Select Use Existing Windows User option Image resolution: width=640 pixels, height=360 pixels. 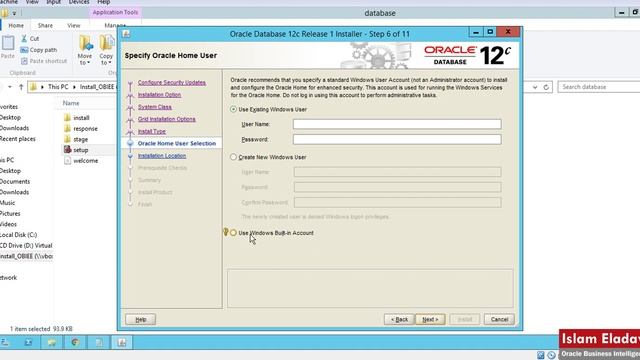tap(233, 109)
